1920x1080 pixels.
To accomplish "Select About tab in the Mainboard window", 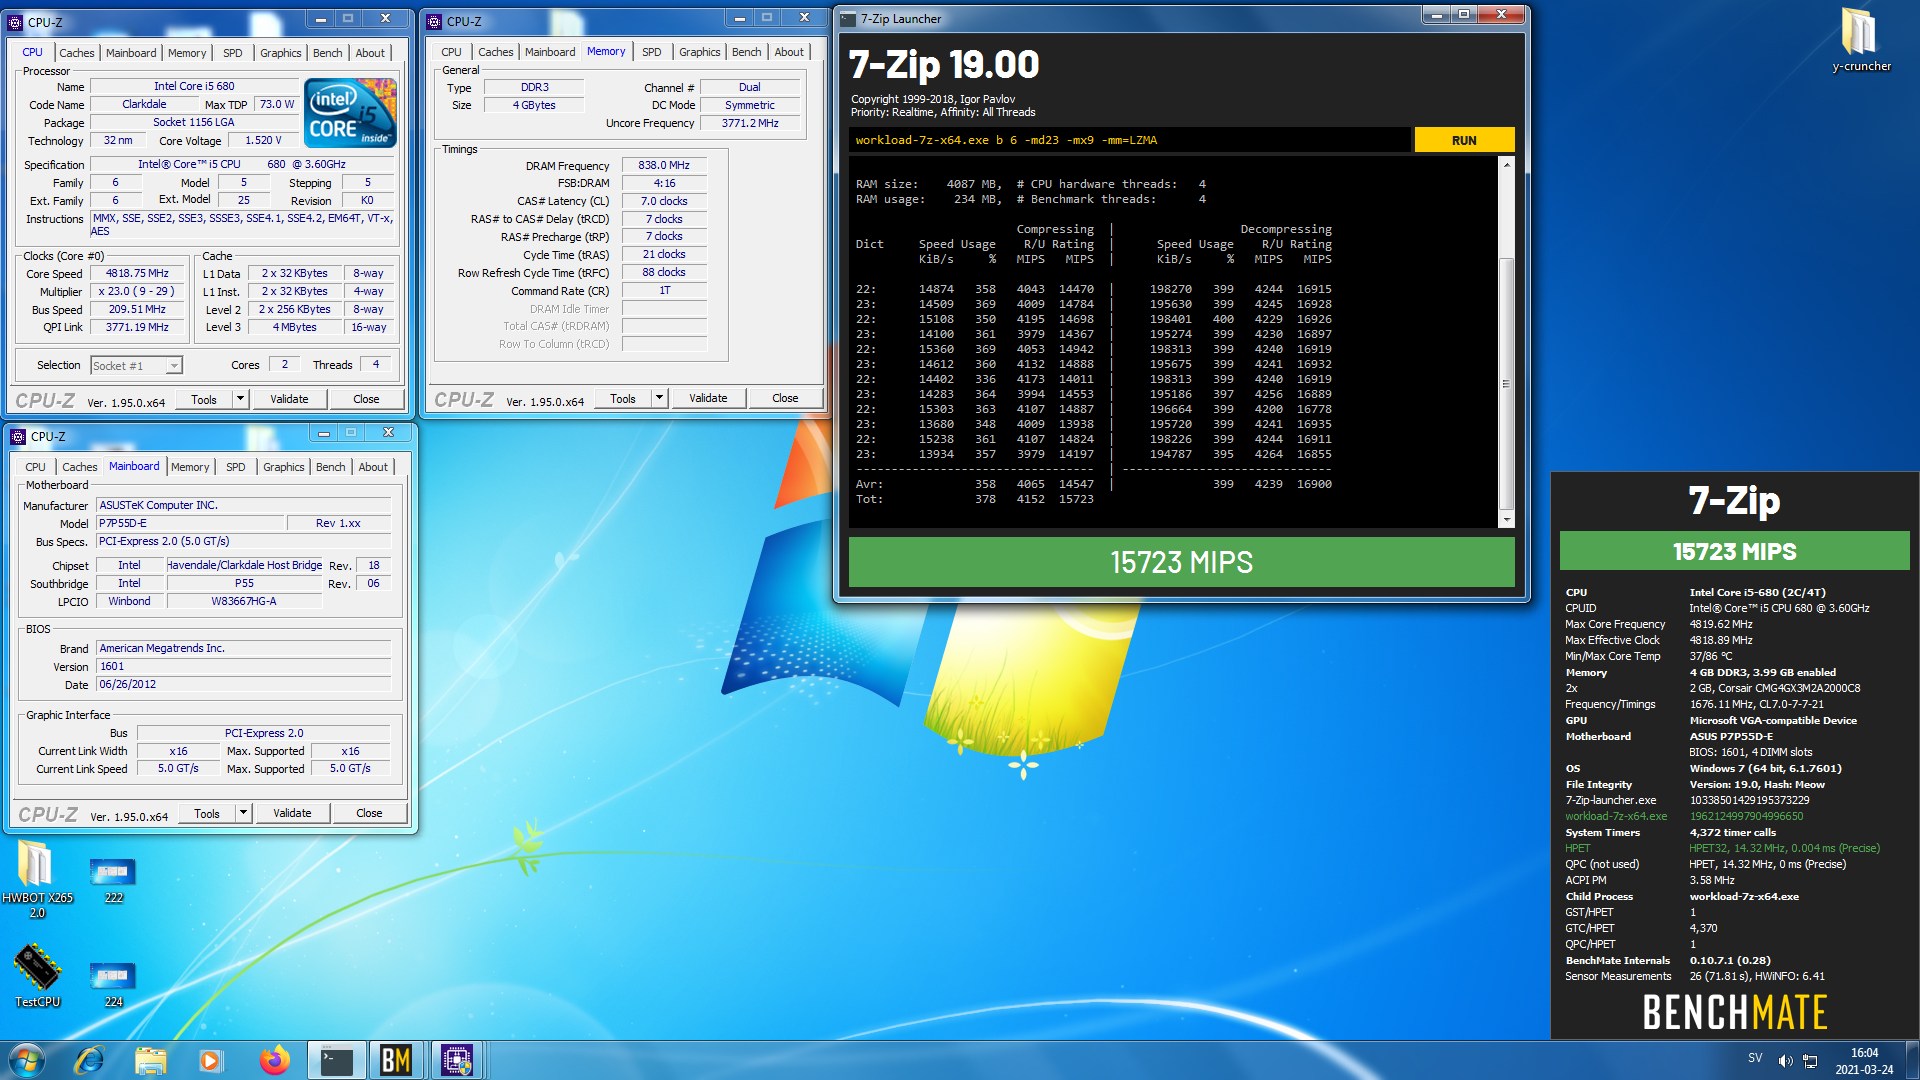I will [x=373, y=467].
